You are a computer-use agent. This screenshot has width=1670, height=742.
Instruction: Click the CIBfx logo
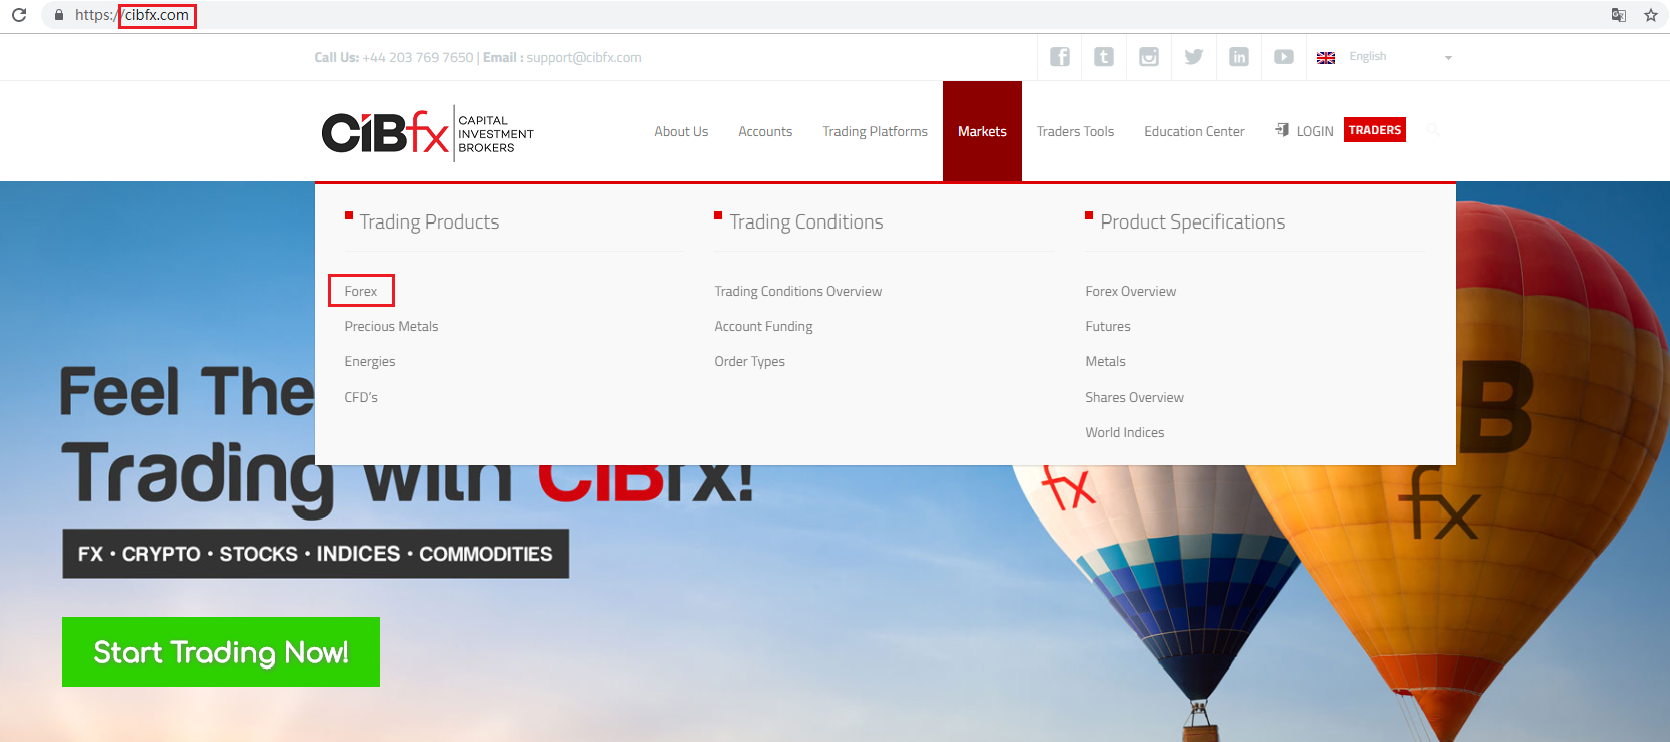coord(428,132)
